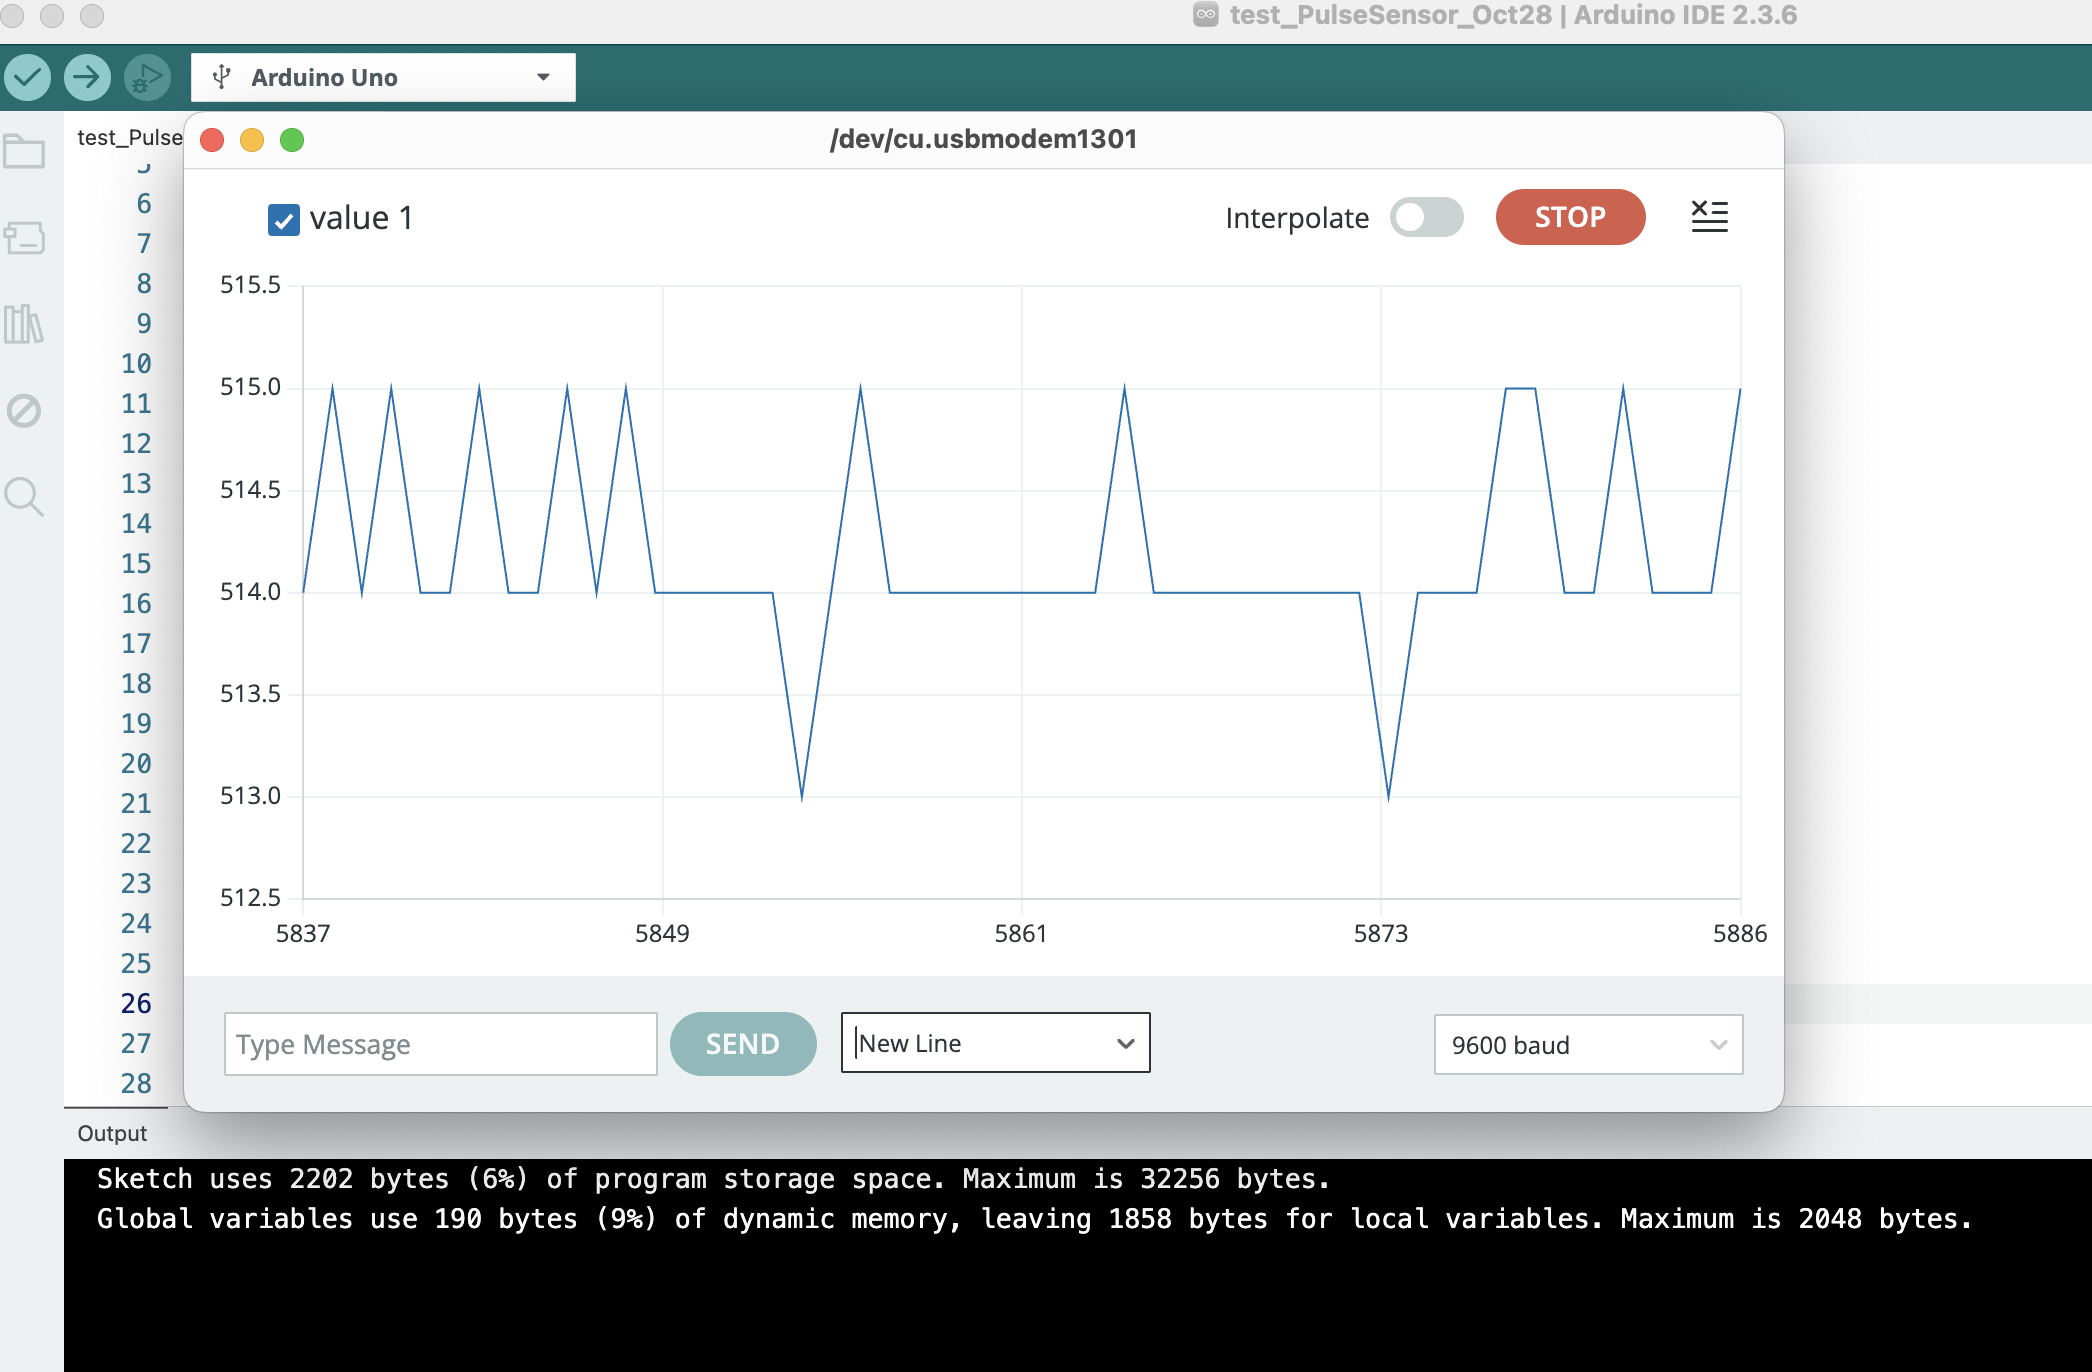Open the Library Manager sidebar icon
This screenshot has height=1372, width=2092.
click(25, 324)
